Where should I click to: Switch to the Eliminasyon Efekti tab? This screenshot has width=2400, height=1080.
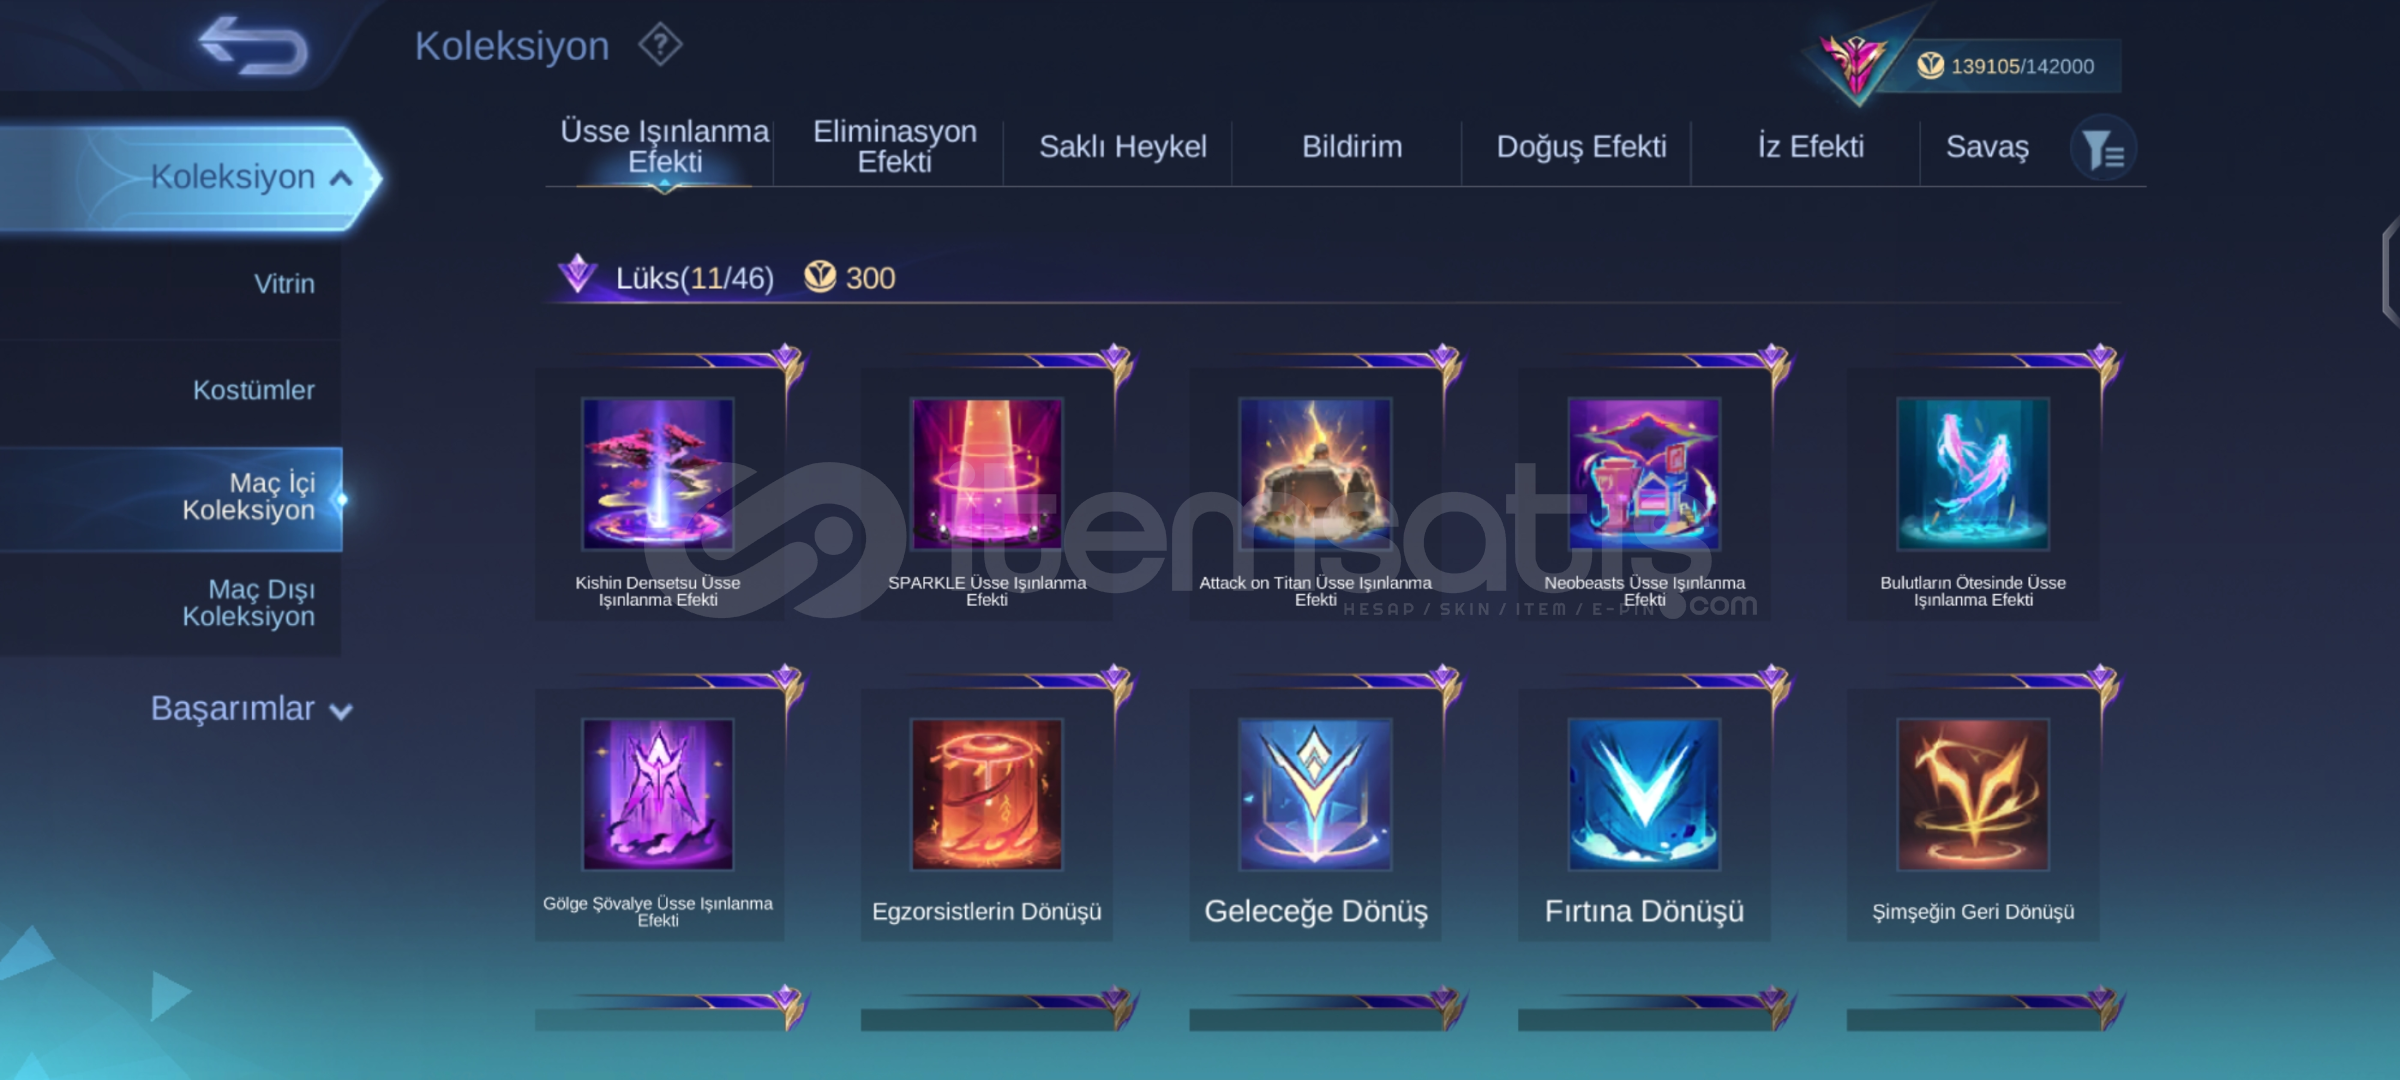[x=894, y=147]
